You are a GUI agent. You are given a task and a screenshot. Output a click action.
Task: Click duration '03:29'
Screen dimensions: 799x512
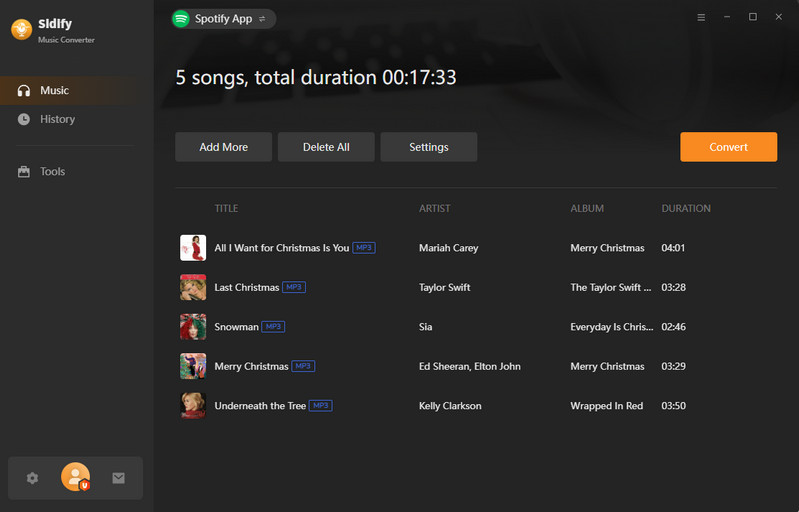click(673, 366)
